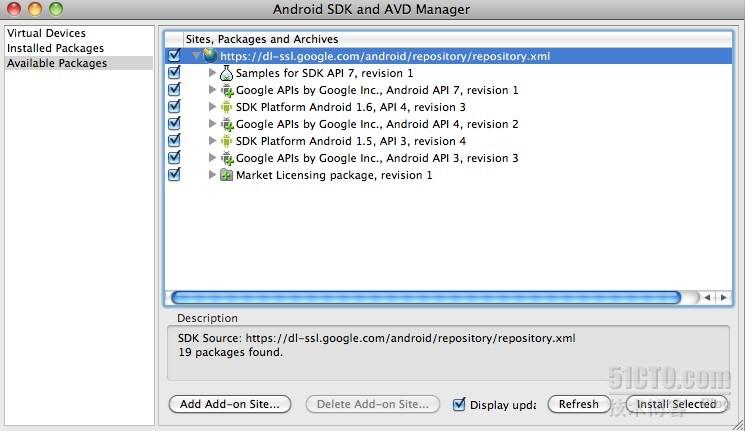Viewport: 745px width, 431px height.
Task: Uncheck the repository.xml site checkbox
Action: (x=174, y=55)
